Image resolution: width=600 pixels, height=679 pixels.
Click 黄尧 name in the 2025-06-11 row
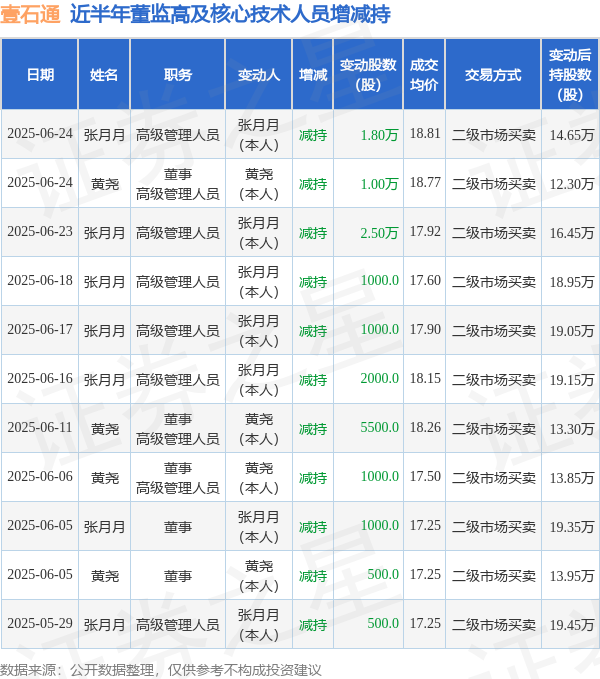coord(105,429)
